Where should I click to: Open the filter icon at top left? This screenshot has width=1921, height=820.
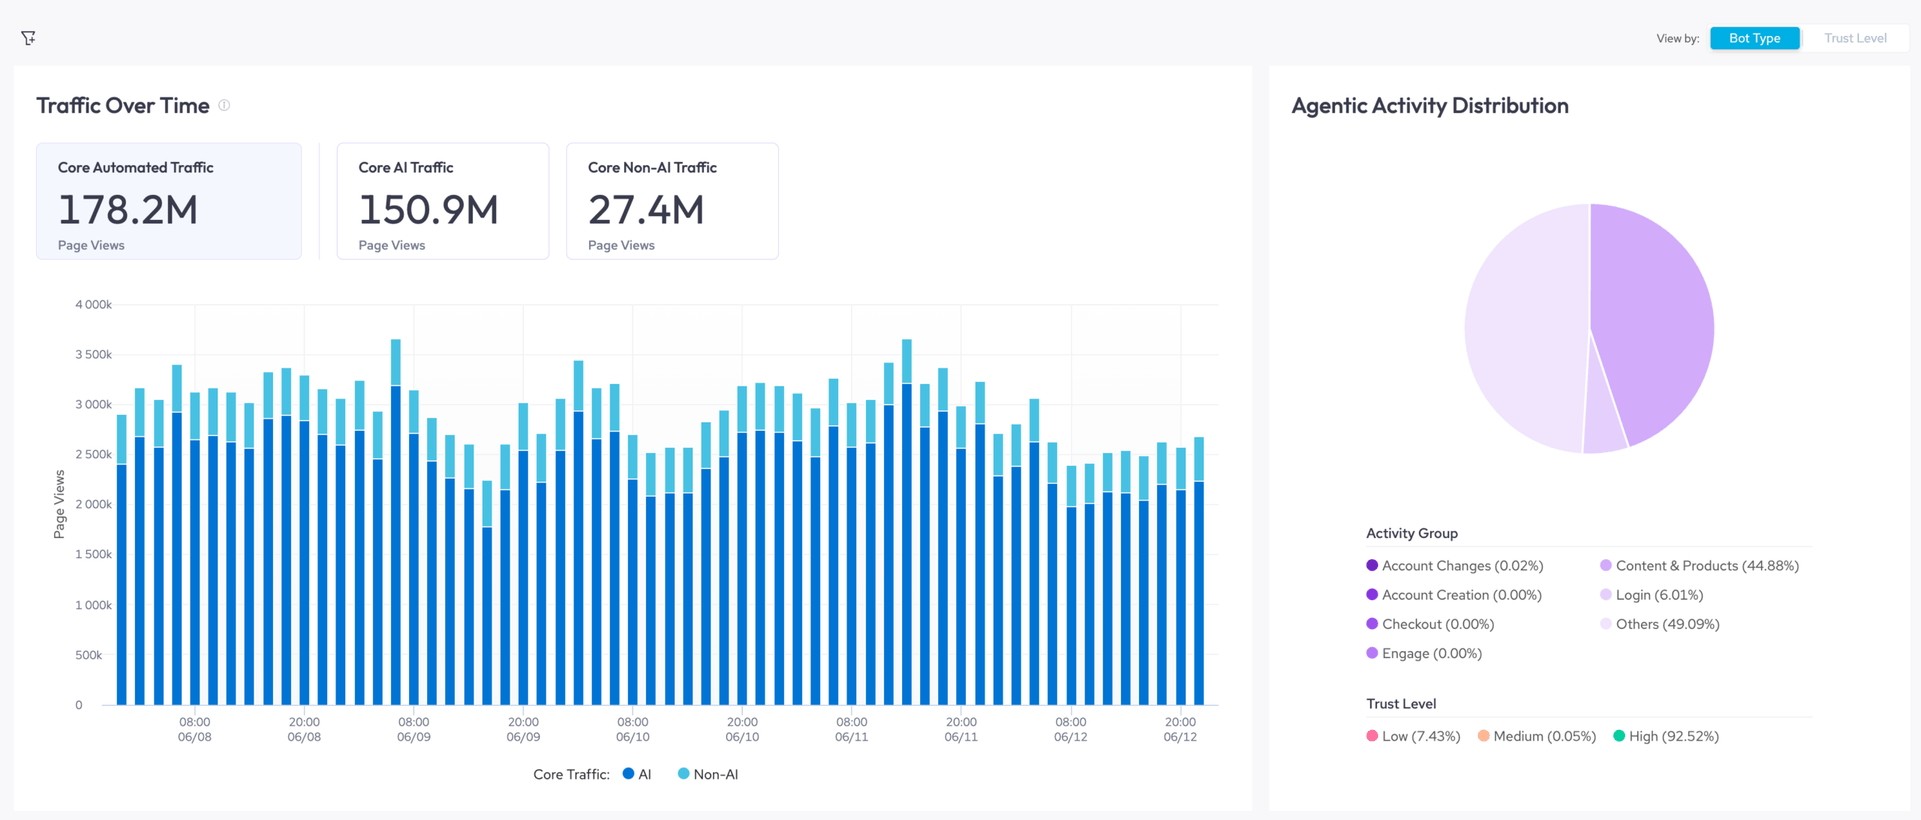[28, 38]
